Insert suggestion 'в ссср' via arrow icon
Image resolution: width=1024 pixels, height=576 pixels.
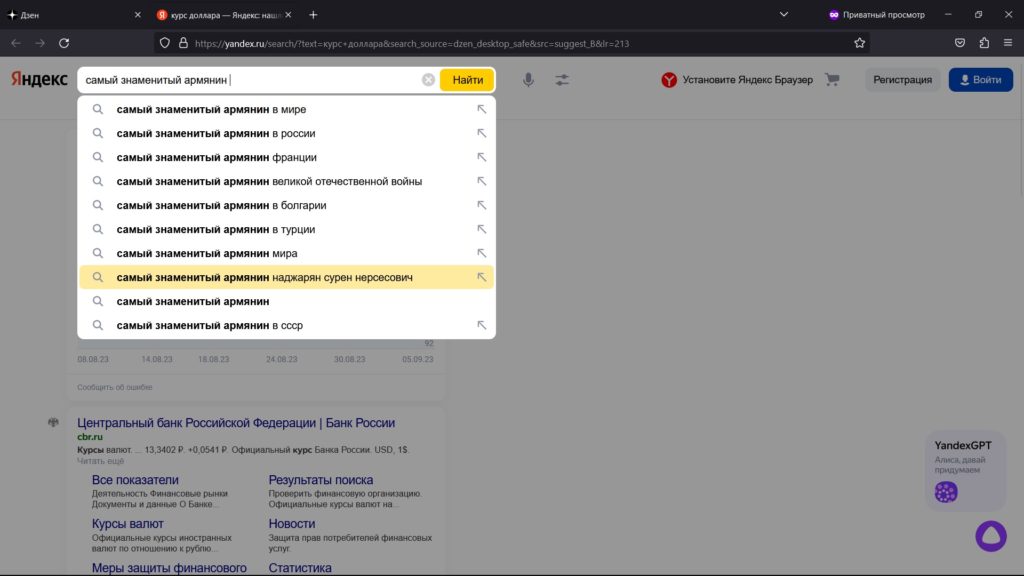tap(481, 325)
